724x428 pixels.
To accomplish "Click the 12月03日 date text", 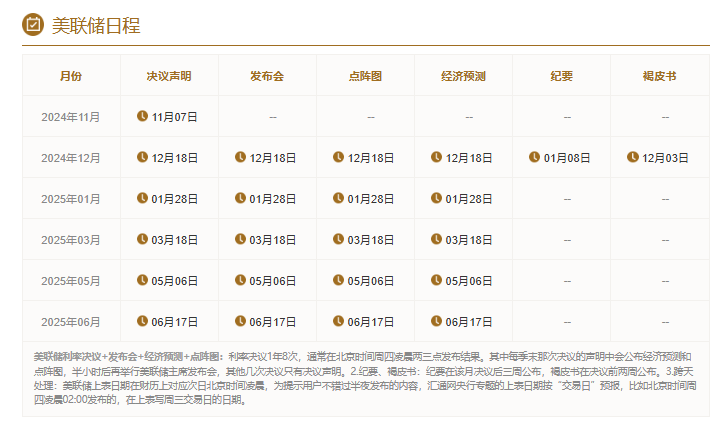I will 665,158.
